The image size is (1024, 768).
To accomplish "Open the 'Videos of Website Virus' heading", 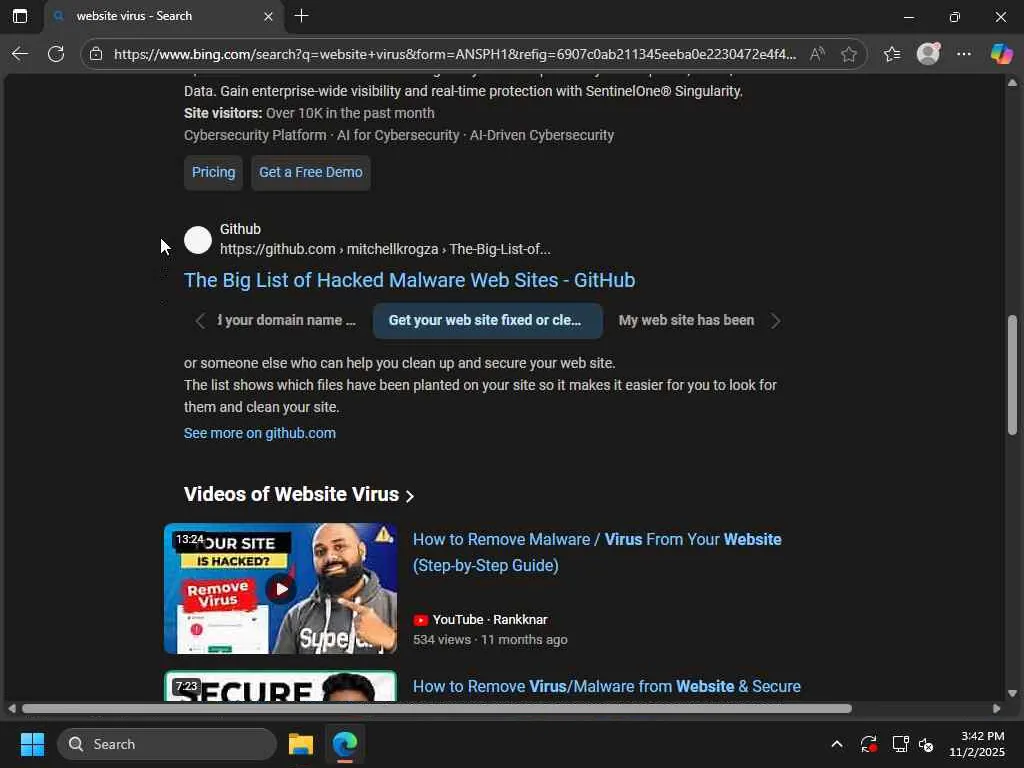I will (x=291, y=494).
